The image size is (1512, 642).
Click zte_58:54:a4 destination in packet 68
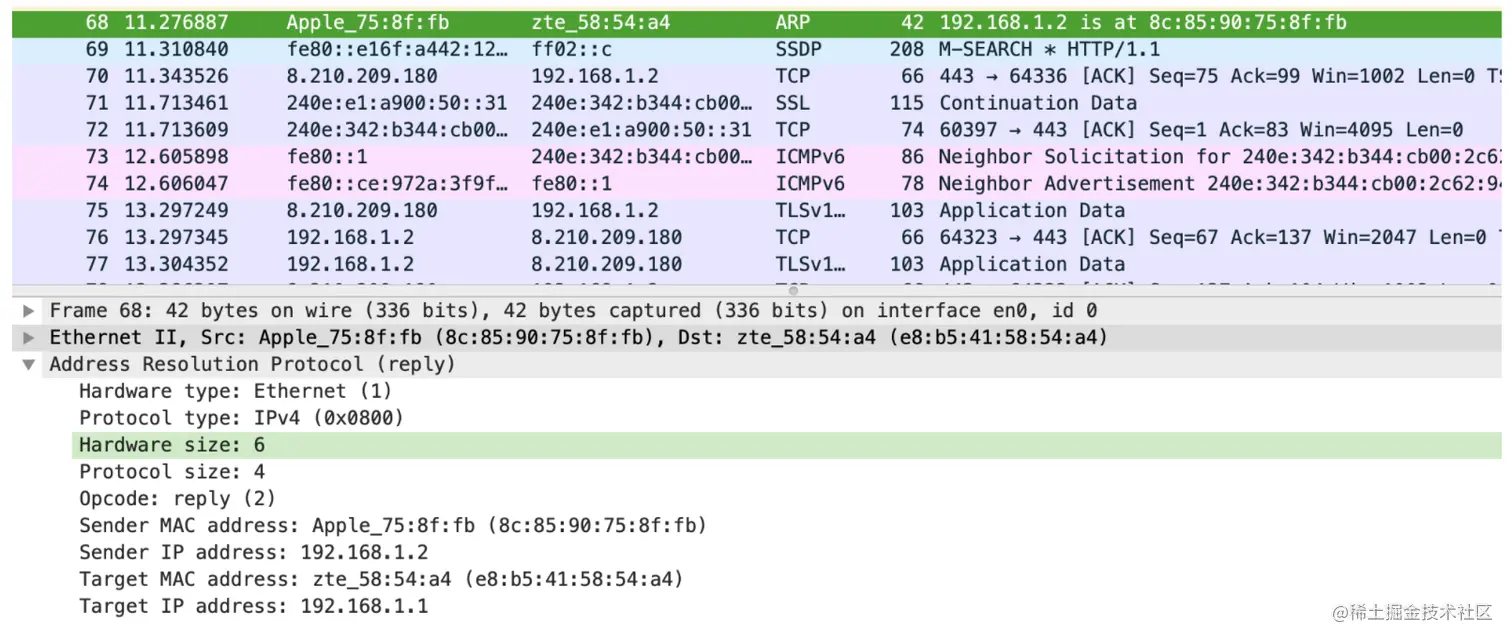pos(601,22)
